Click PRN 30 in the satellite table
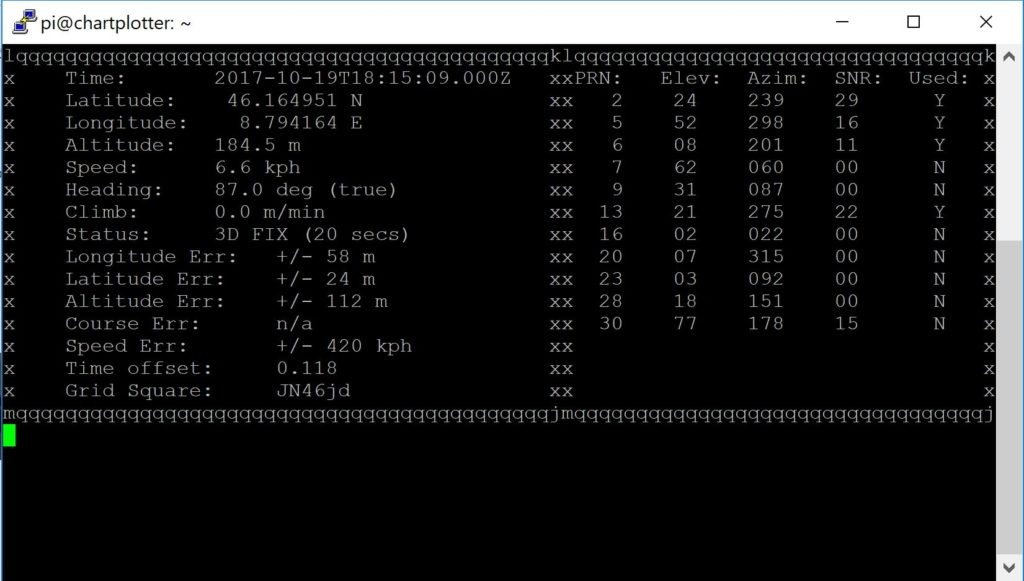The width and height of the screenshot is (1024, 581). click(611, 324)
